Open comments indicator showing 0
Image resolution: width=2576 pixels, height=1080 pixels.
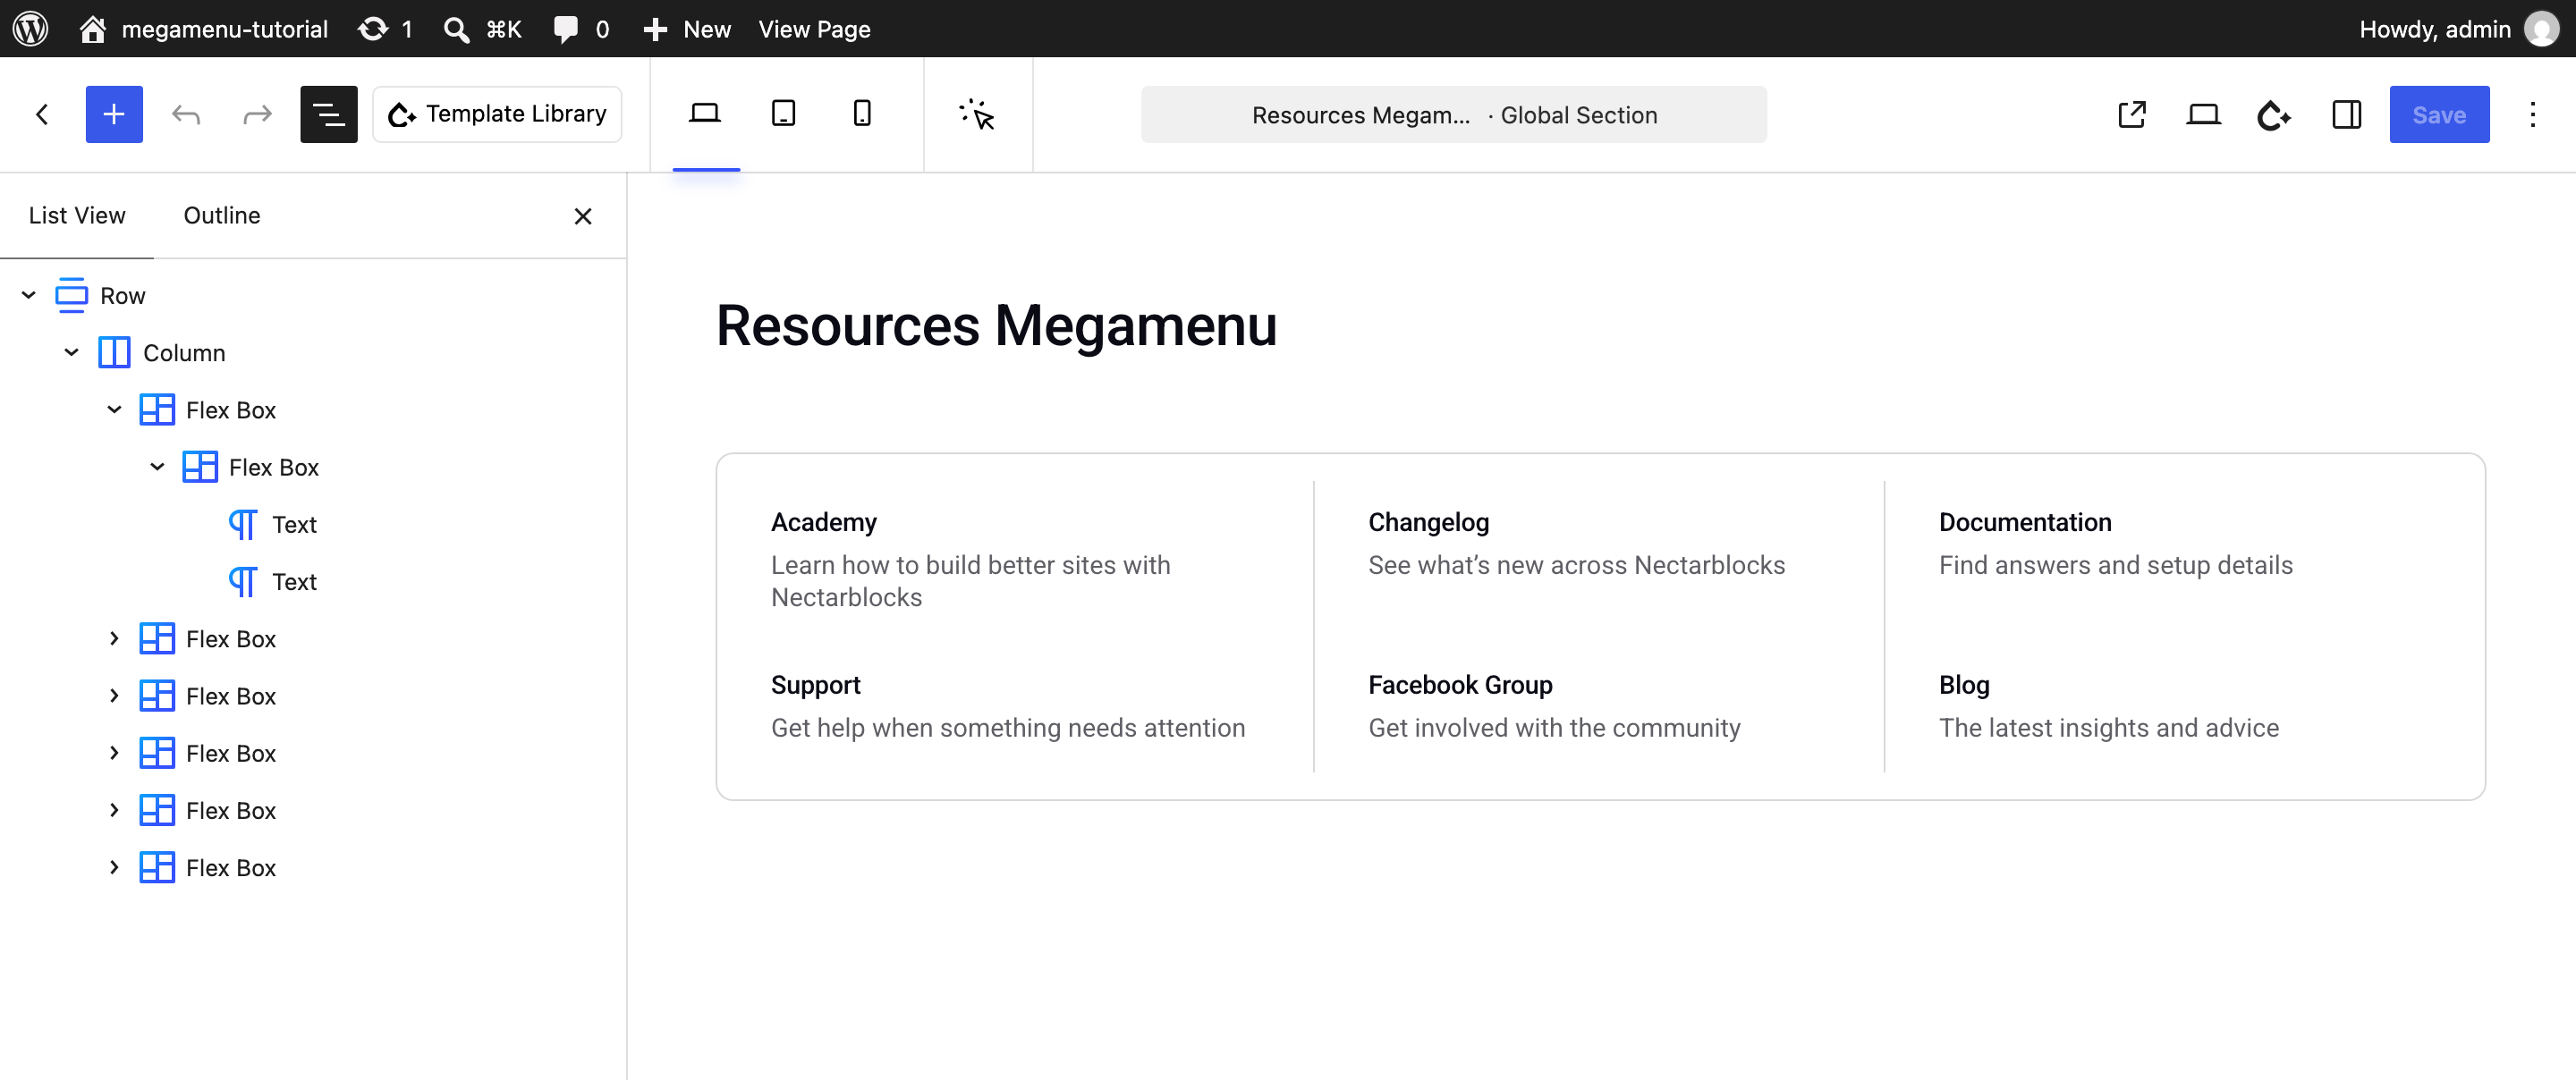[x=581, y=28]
